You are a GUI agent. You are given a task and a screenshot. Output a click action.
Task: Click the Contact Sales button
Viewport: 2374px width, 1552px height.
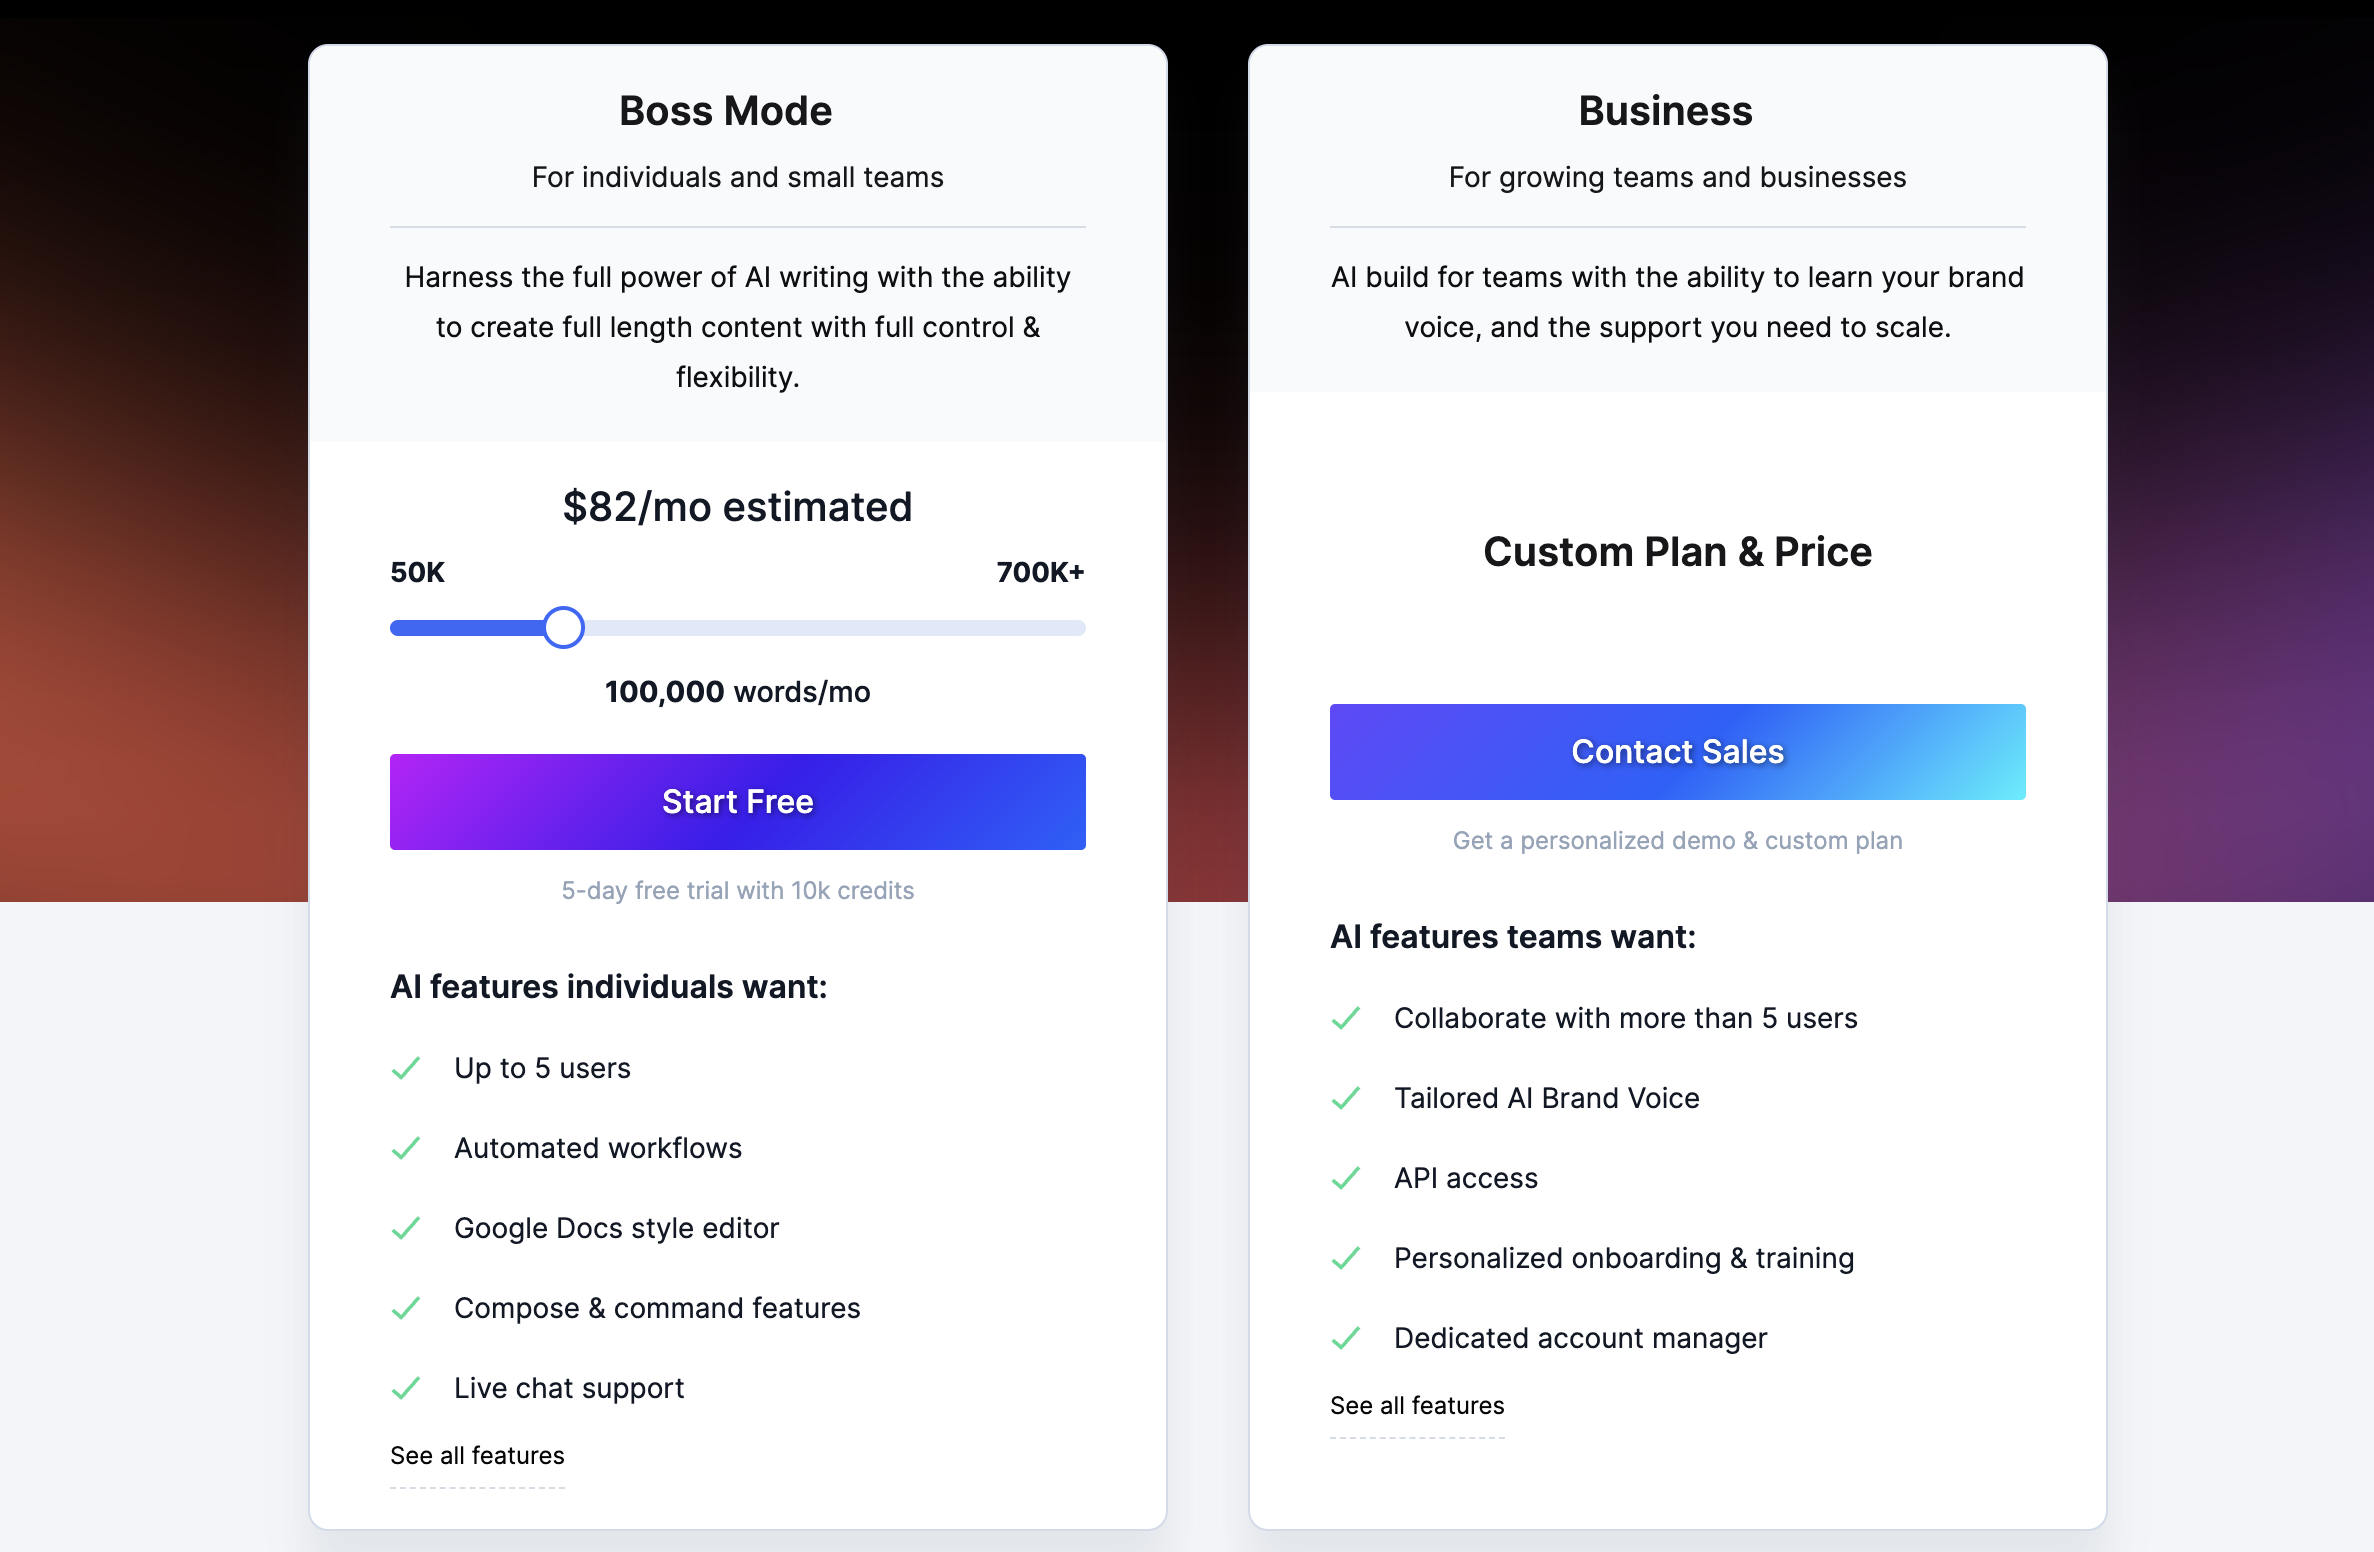[x=1677, y=751]
